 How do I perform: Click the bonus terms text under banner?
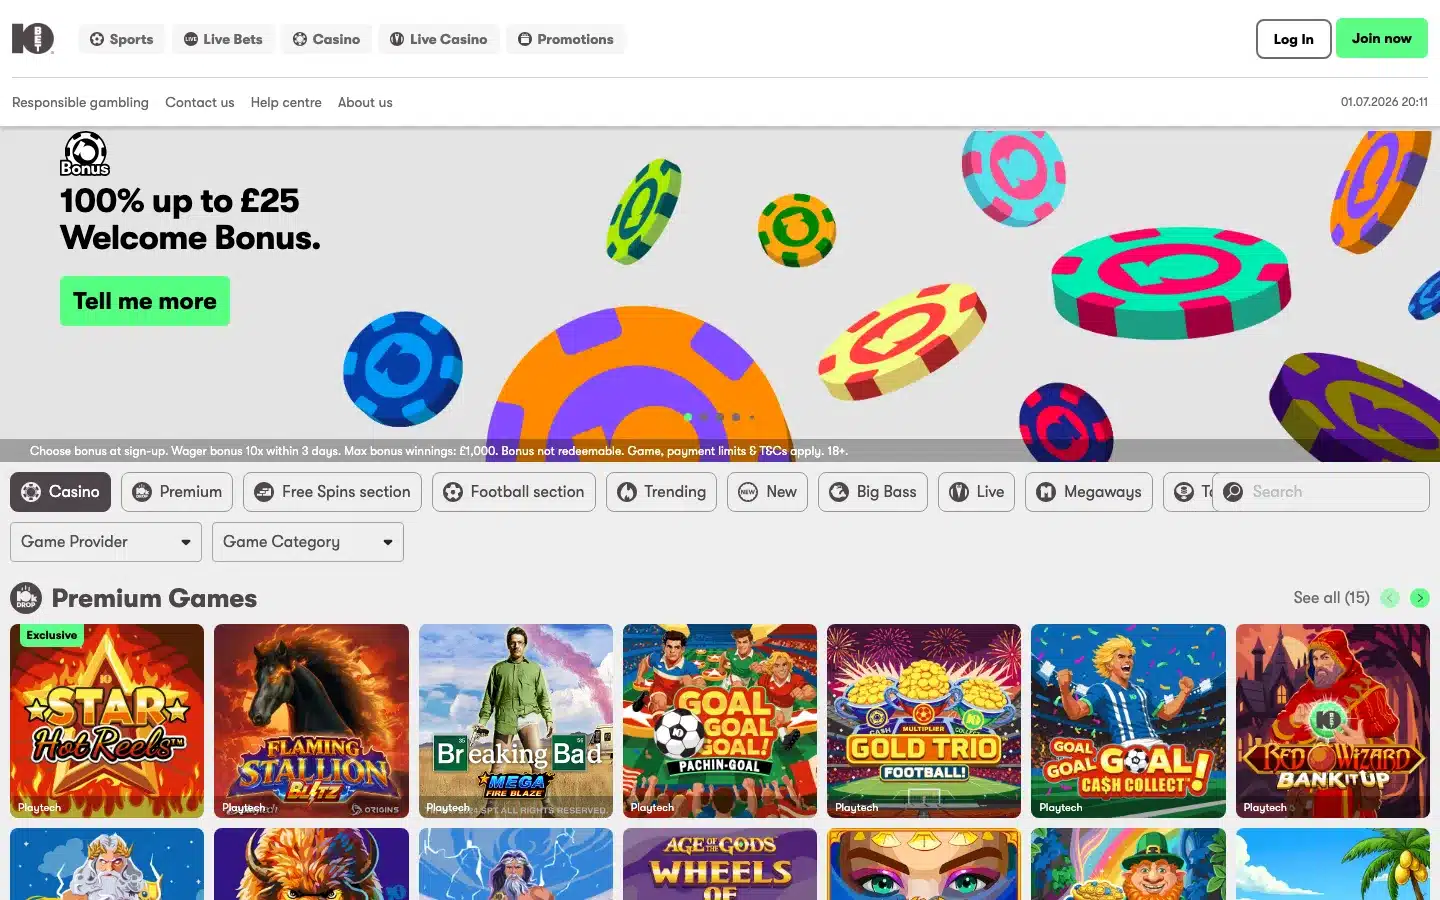[439, 451]
